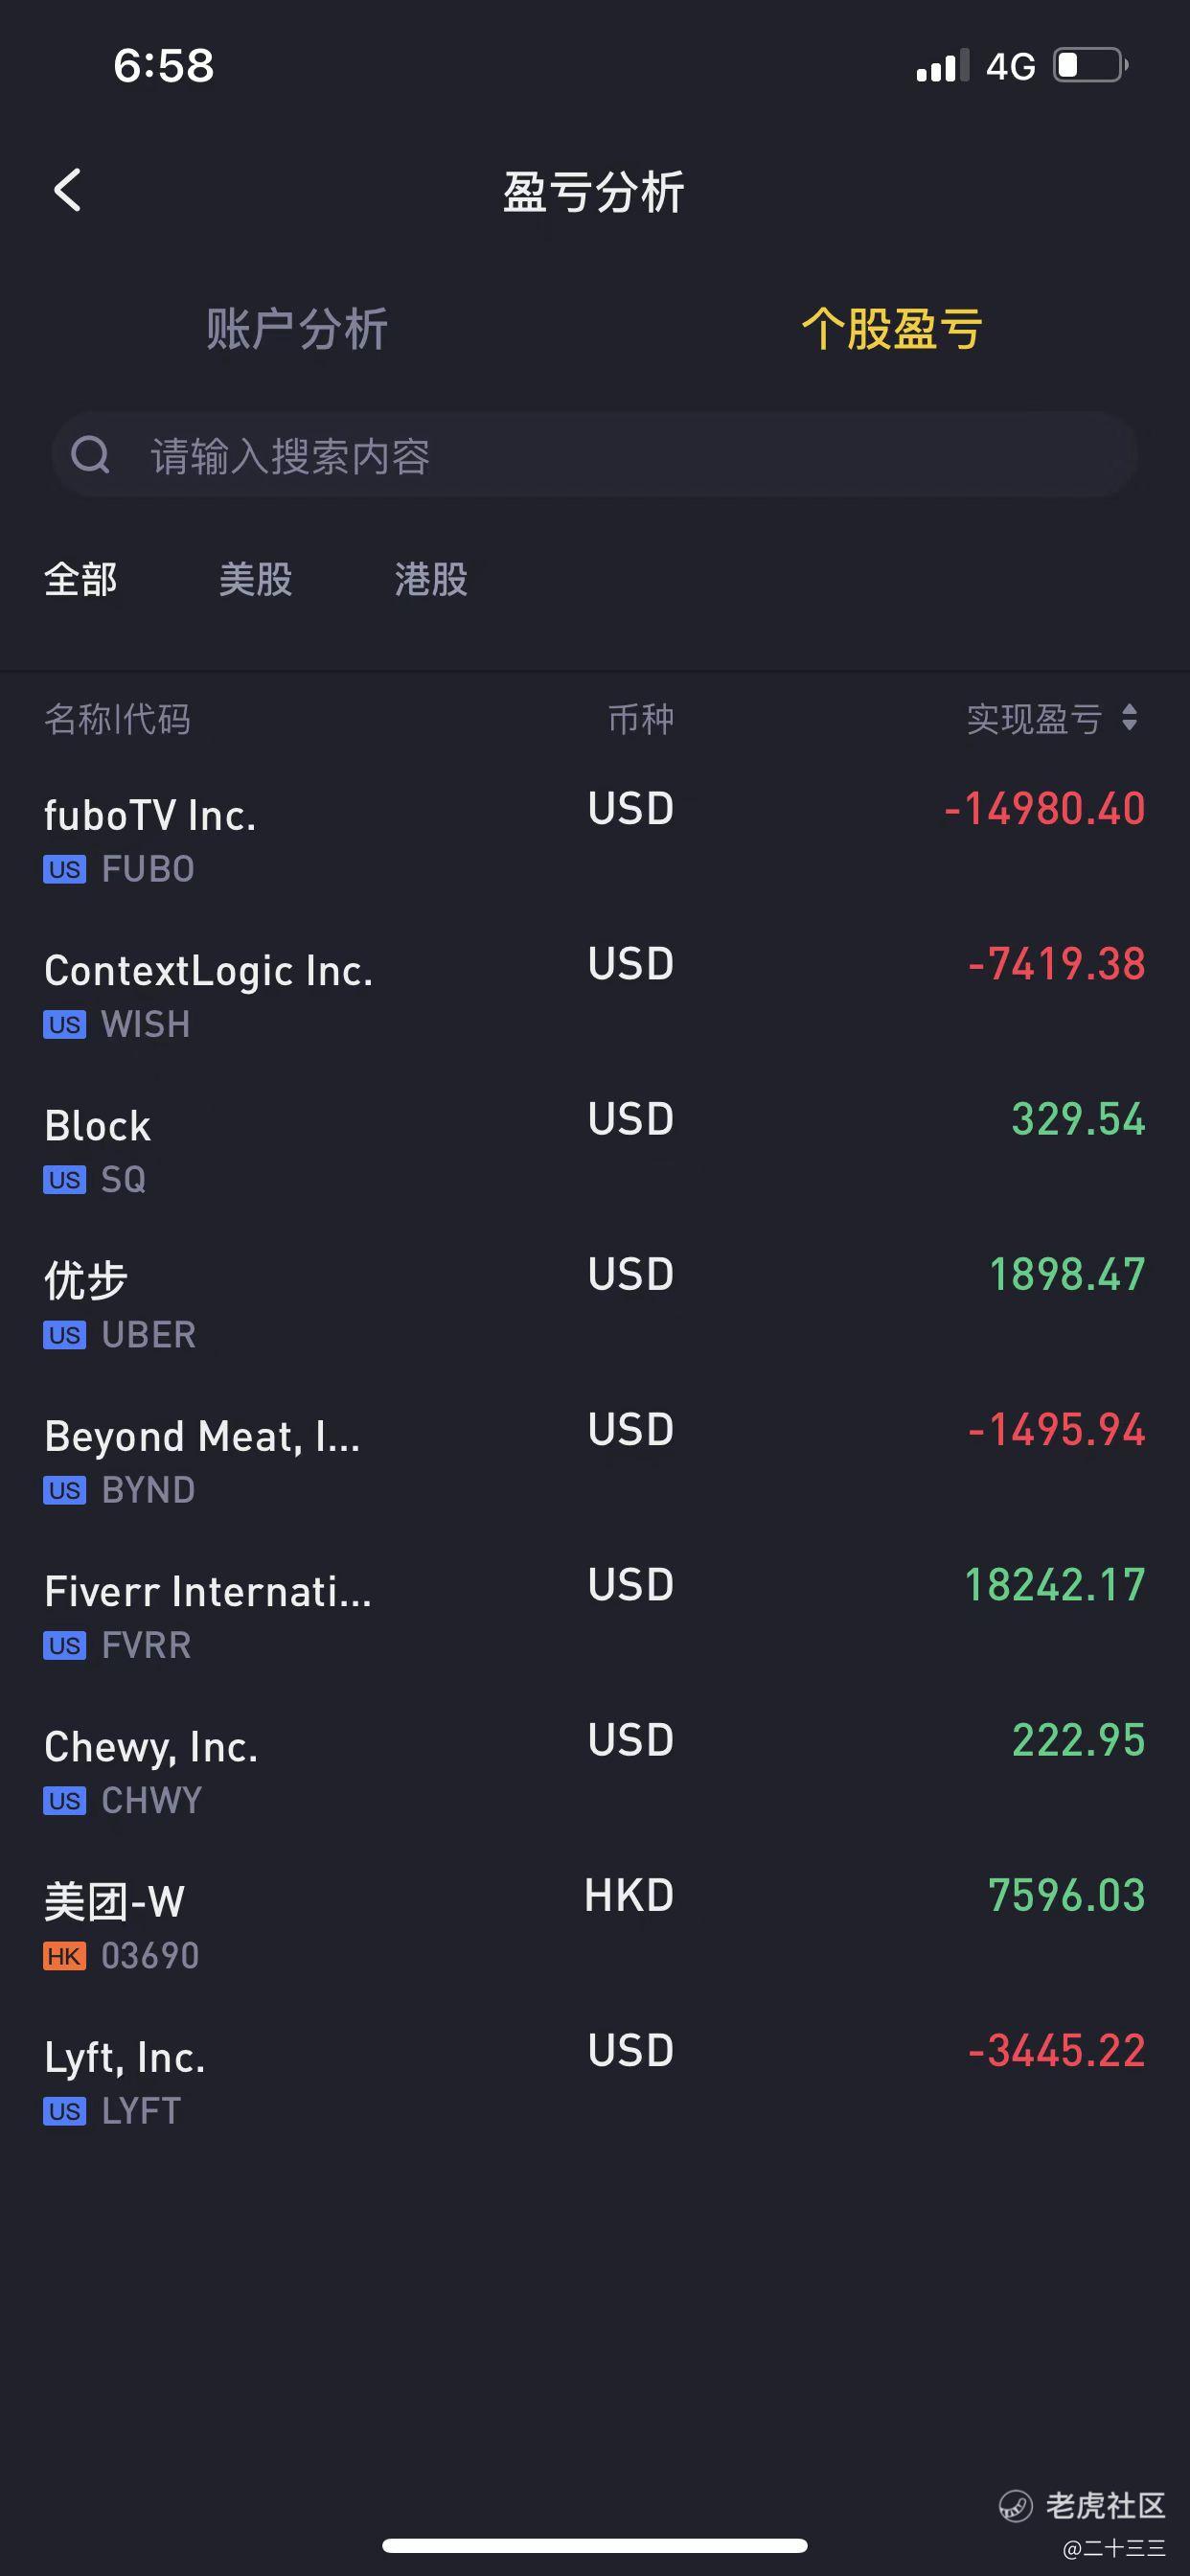Tap the back arrow icon
Screen dimensions: 1190x2576
(x=67, y=190)
